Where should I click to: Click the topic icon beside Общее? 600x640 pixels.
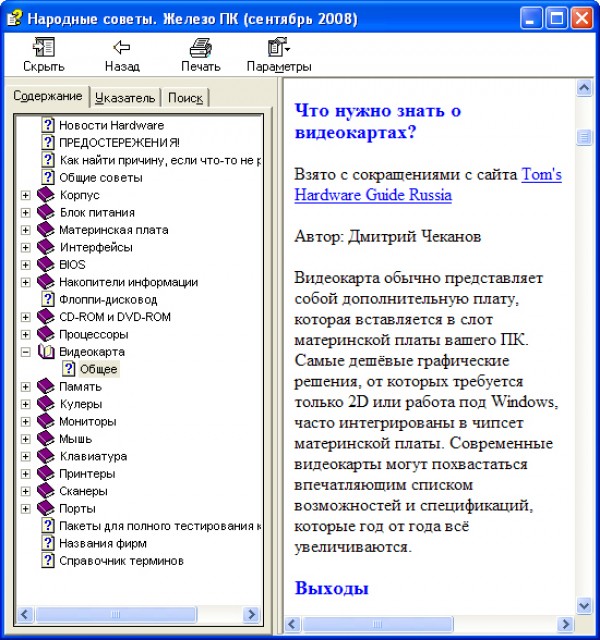pyautogui.click(x=68, y=369)
